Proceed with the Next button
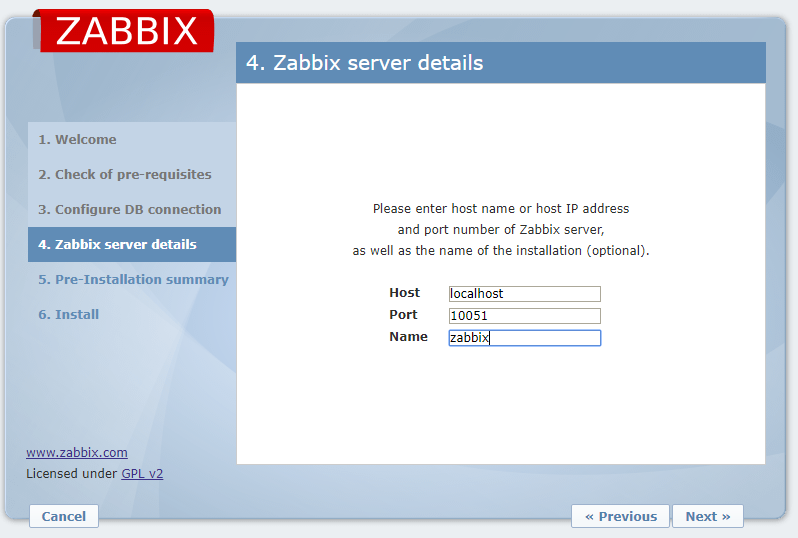 click(x=708, y=516)
